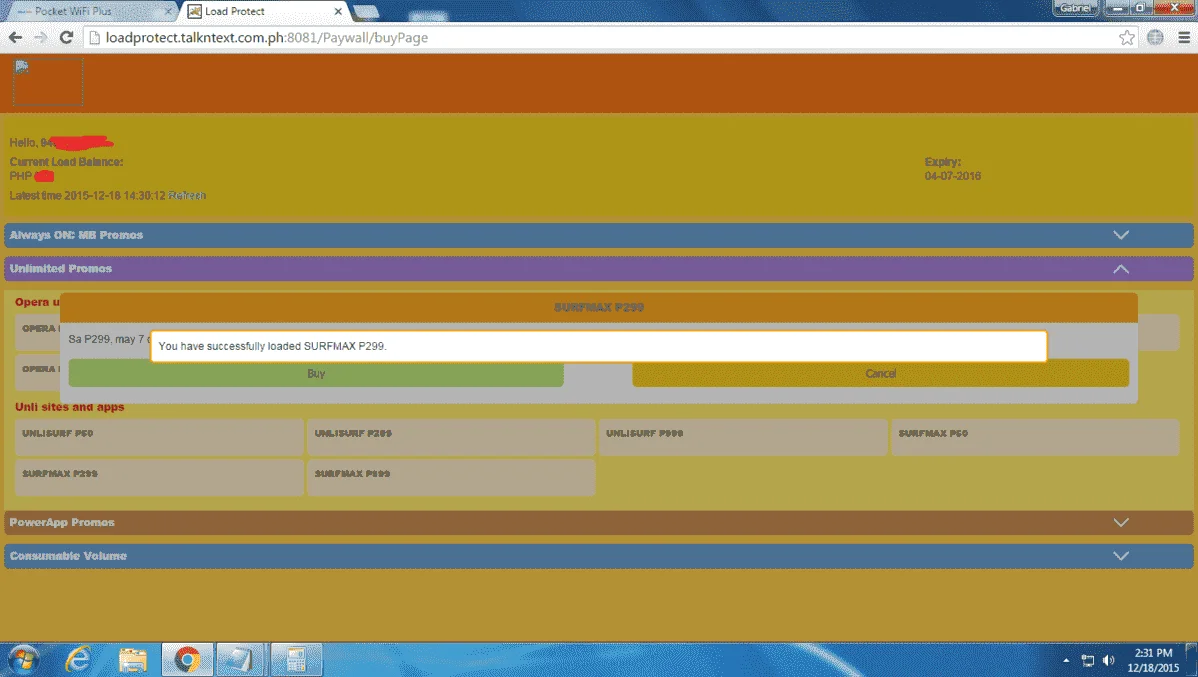Go back to the previous page
Screen dimensions: 1198x677
tap(15, 37)
